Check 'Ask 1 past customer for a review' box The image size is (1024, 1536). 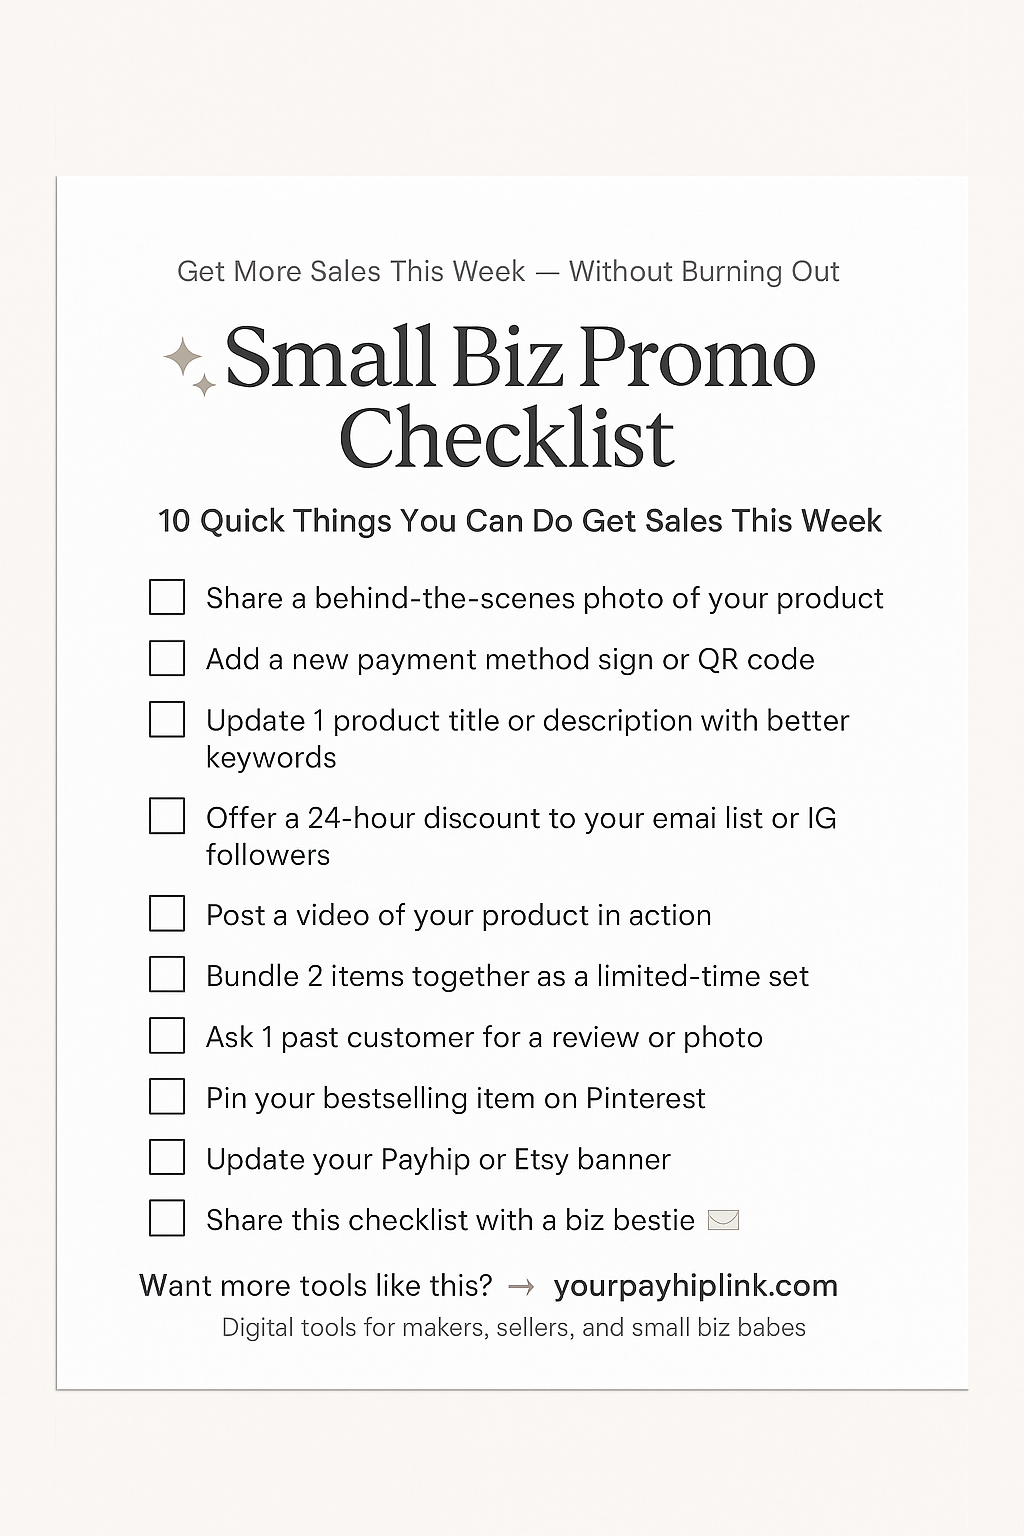[167, 1035]
